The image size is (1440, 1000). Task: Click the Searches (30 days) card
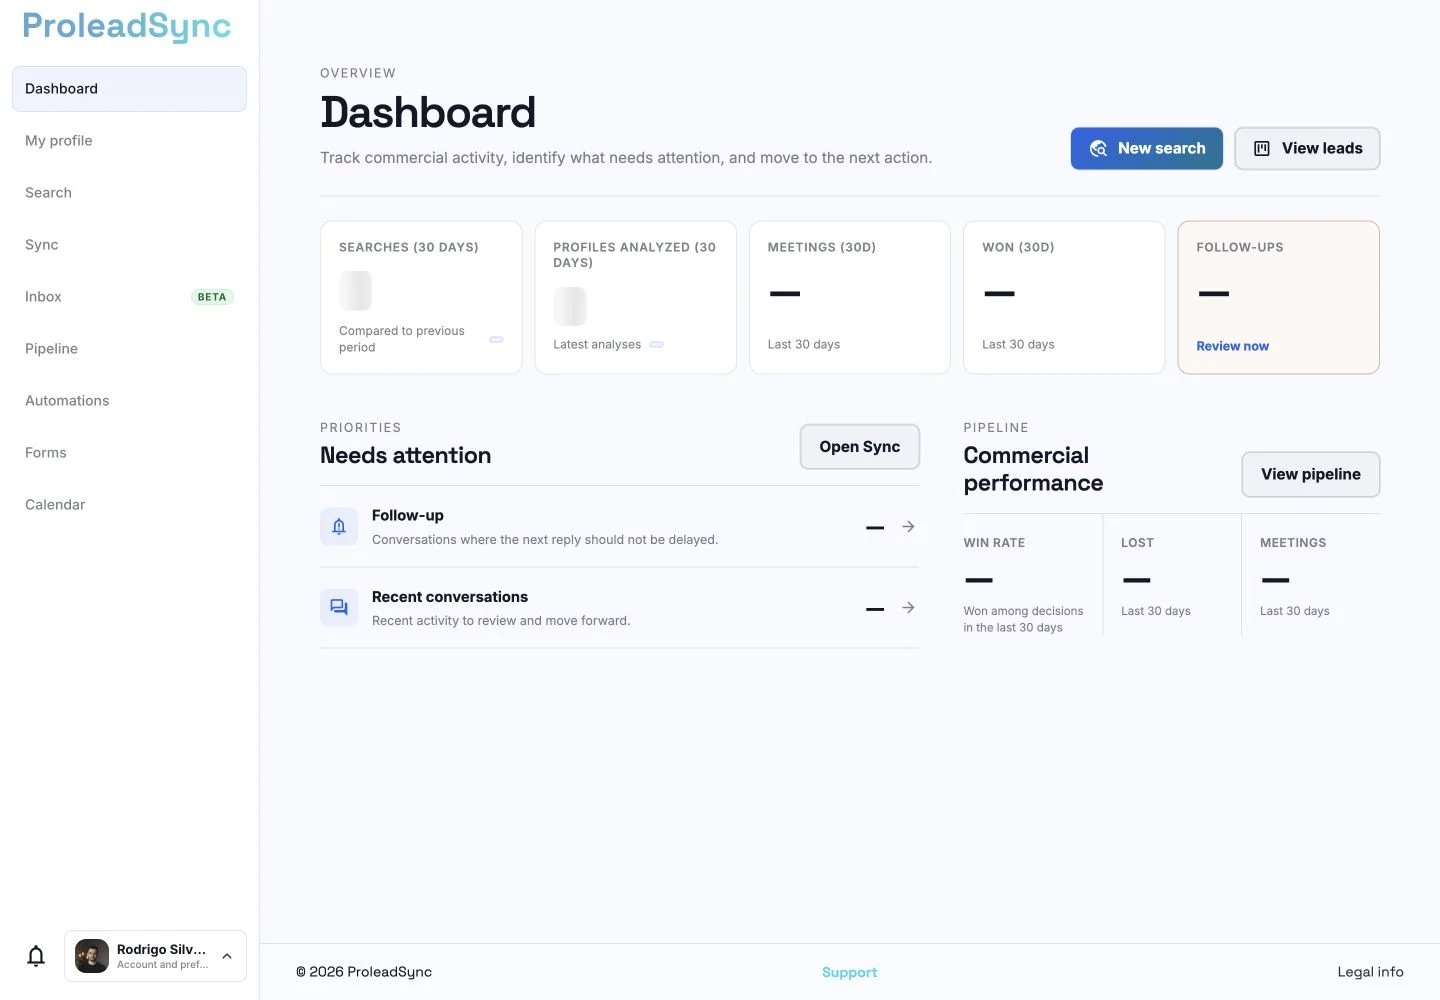pos(421,298)
